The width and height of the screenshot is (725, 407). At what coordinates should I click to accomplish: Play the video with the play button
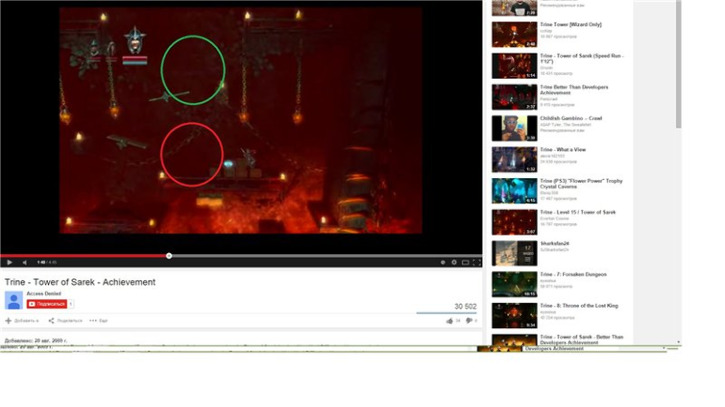[9, 262]
